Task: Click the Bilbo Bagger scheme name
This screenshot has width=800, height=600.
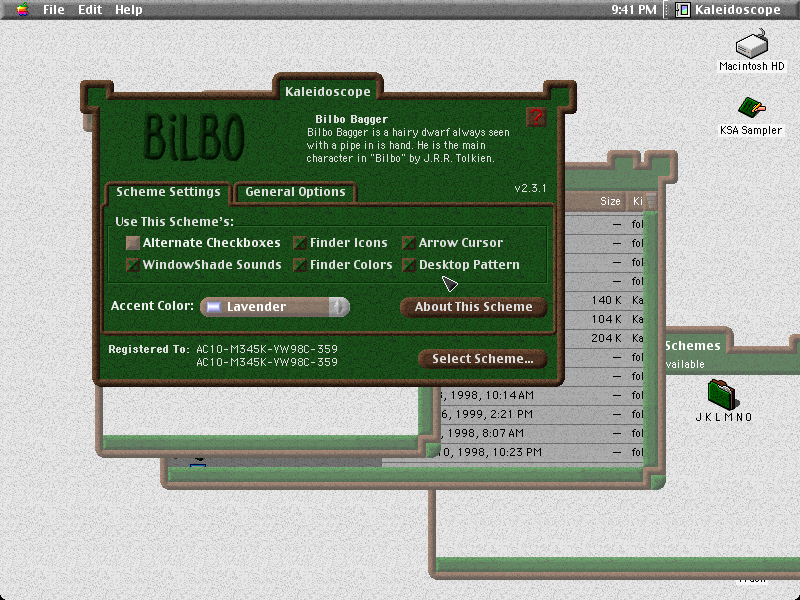Action: click(352, 119)
